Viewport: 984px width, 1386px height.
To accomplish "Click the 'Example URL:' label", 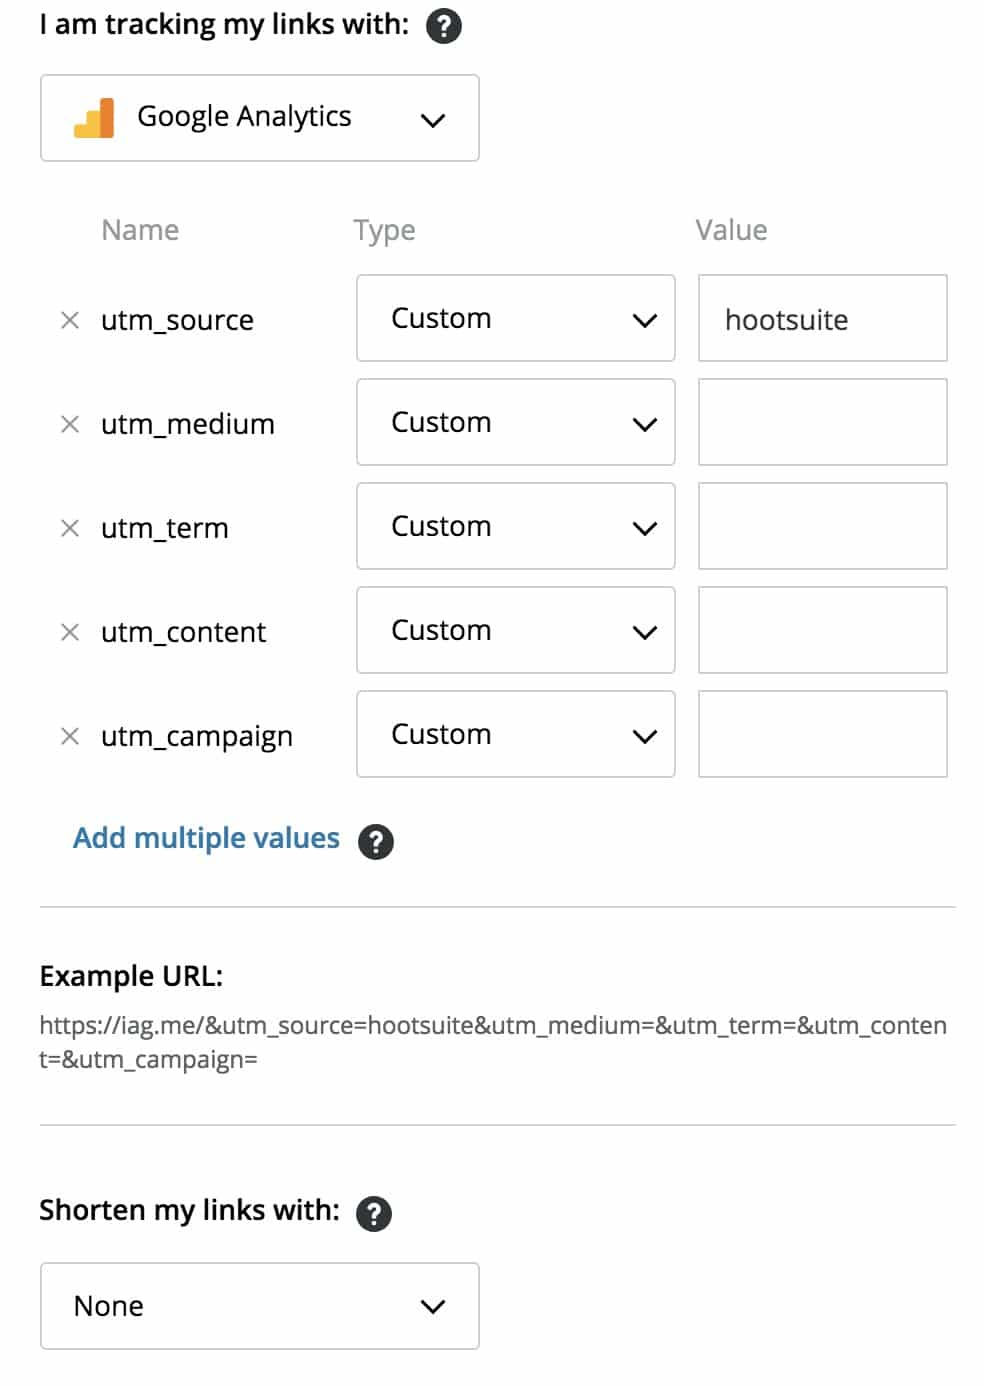I will (x=131, y=976).
